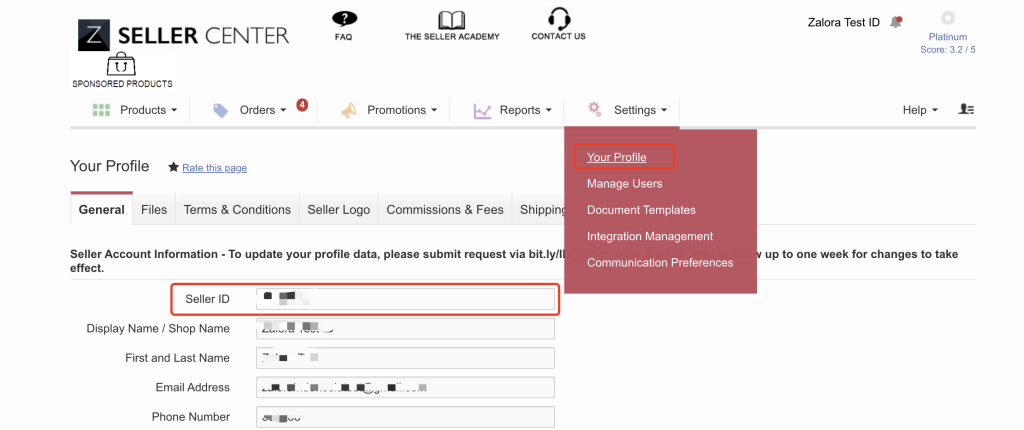Click the Phone Number field
This screenshot has height=430, width=1024.
pyautogui.click(x=405, y=417)
